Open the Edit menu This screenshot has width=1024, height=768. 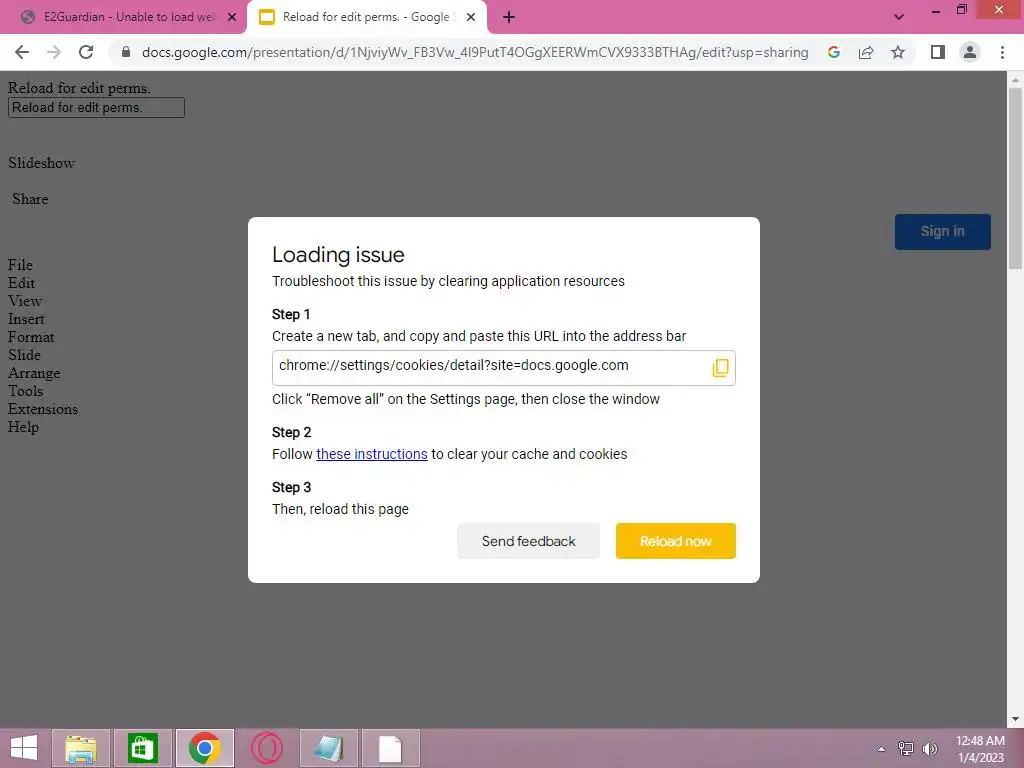click(x=22, y=283)
